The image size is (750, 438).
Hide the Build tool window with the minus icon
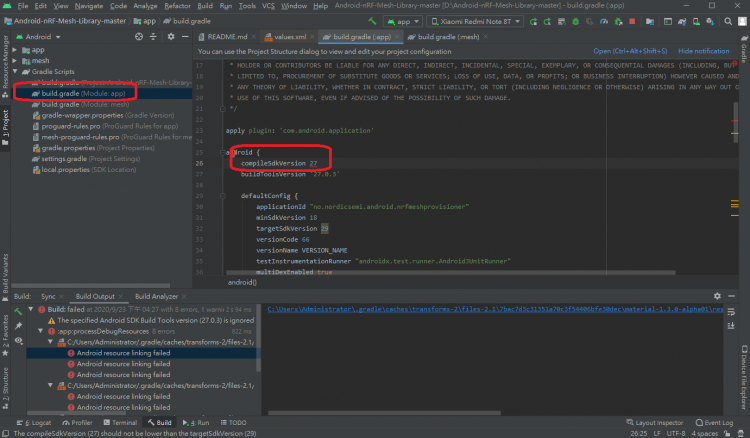pos(731,296)
